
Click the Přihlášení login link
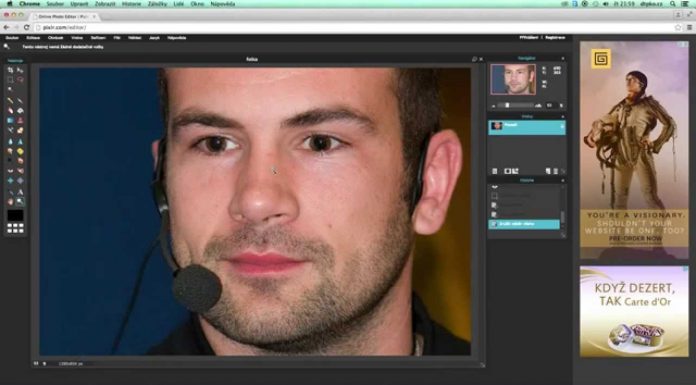[x=529, y=38]
